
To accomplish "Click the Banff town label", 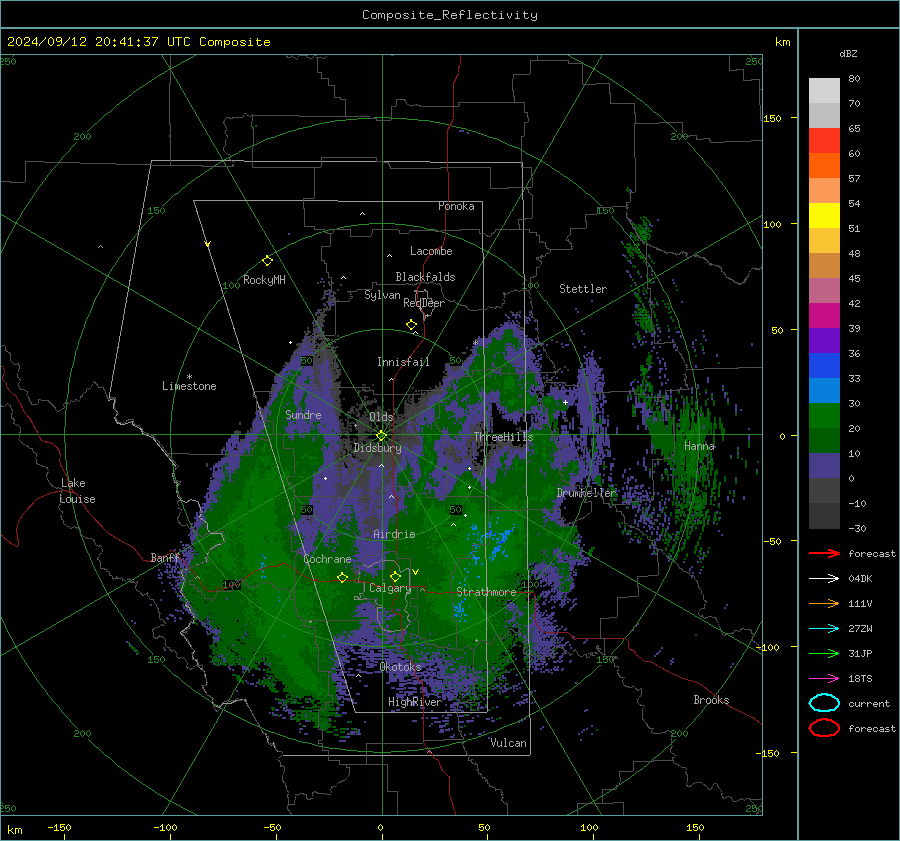I will (165, 557).
